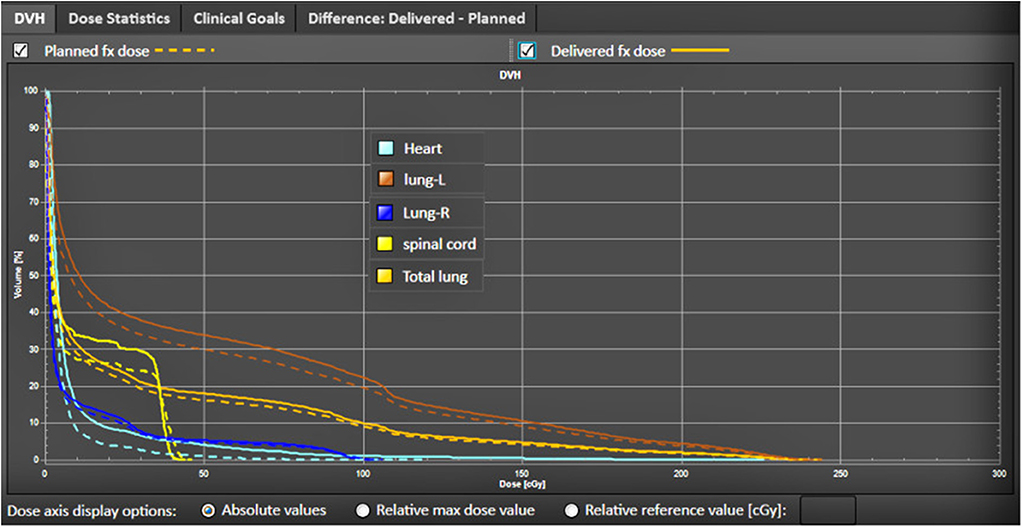Click the Heart cyan legend swatch

(x=386, y=148)
